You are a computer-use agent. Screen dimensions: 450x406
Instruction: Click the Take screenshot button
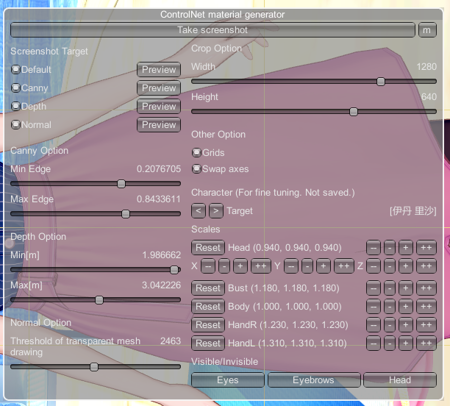point(213,30)
